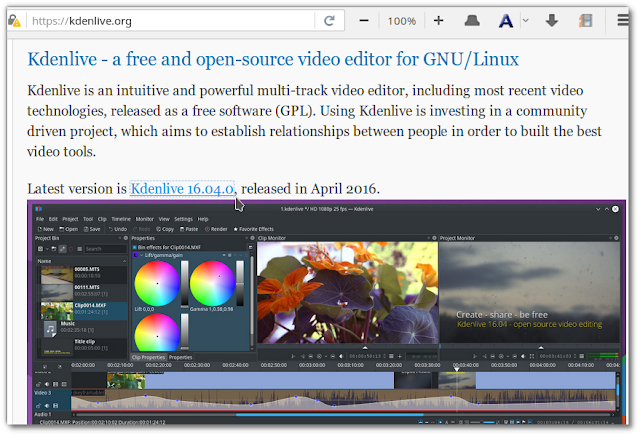Click the Clip Monitor volume speaker icon
Screen dimensions: 640x436
click(x=341, y=356)
